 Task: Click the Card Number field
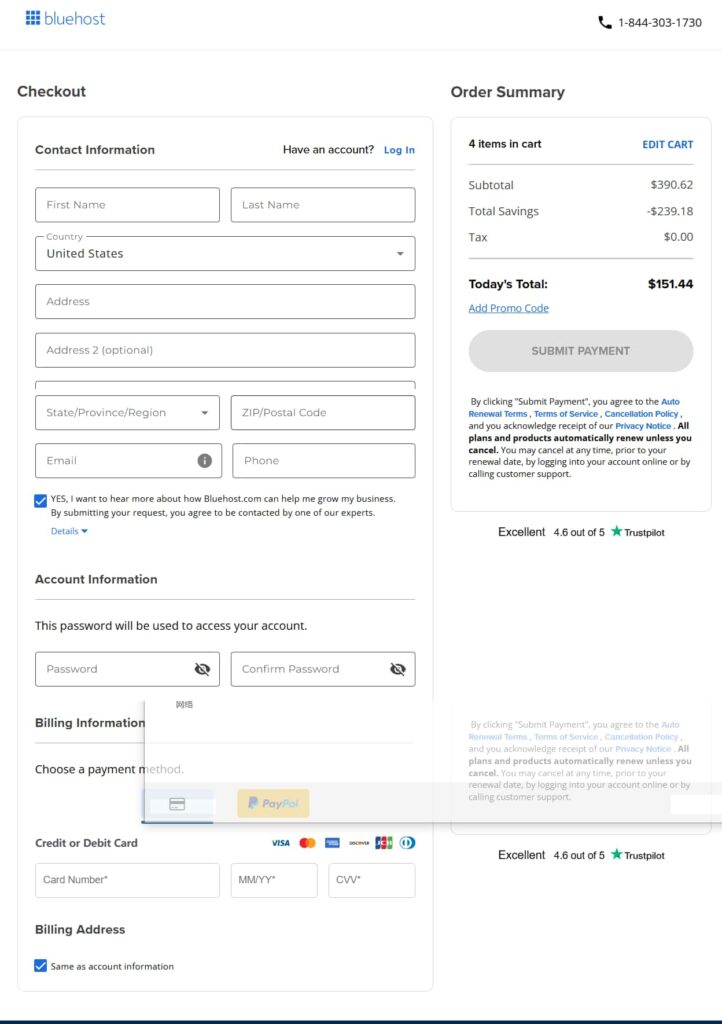coord(127,880)
